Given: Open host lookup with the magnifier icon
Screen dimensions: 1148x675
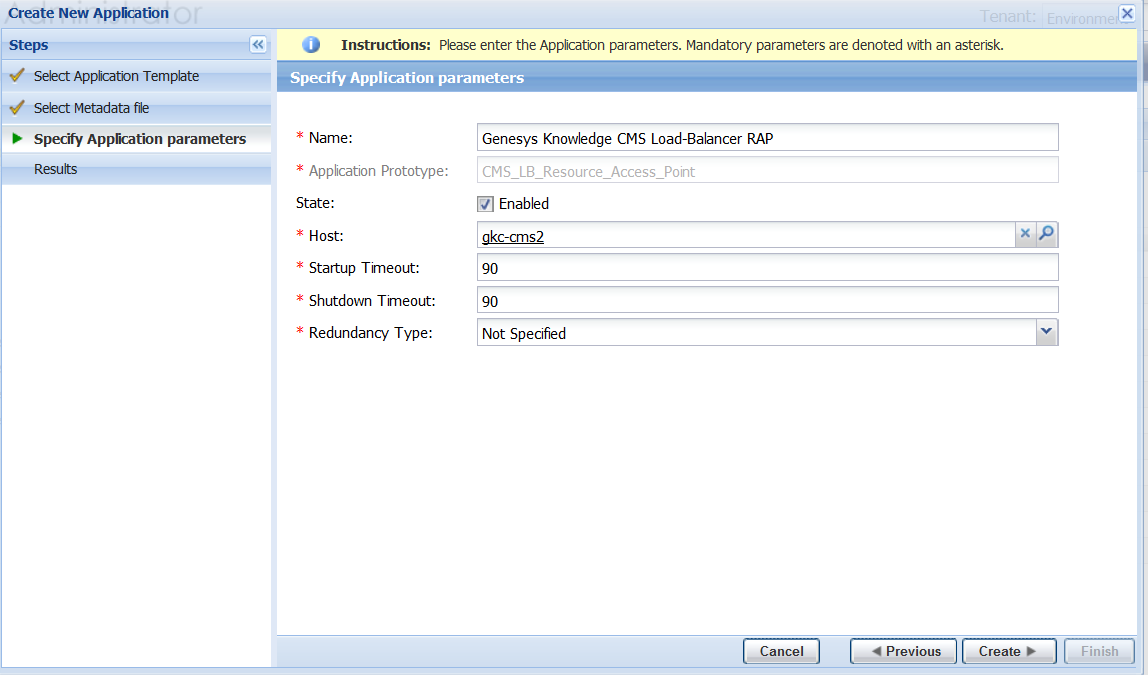Looking at the screenshot, I should tap(1046, 233).
